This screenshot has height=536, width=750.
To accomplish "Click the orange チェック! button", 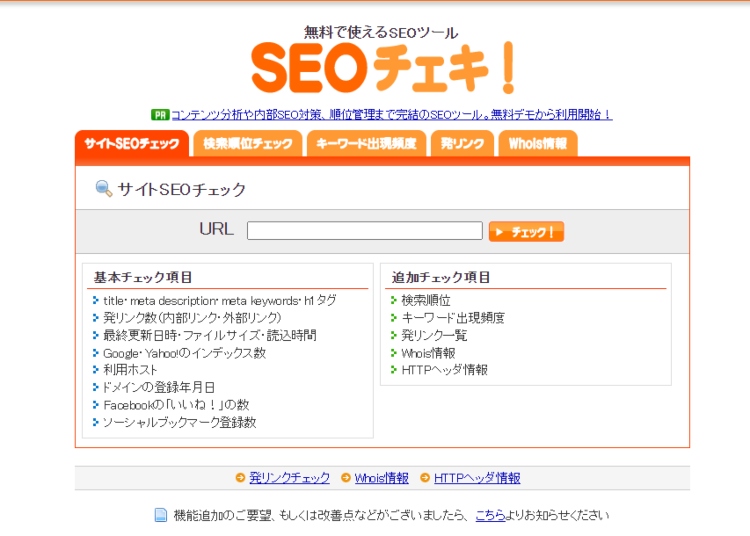I will [526, 232].
